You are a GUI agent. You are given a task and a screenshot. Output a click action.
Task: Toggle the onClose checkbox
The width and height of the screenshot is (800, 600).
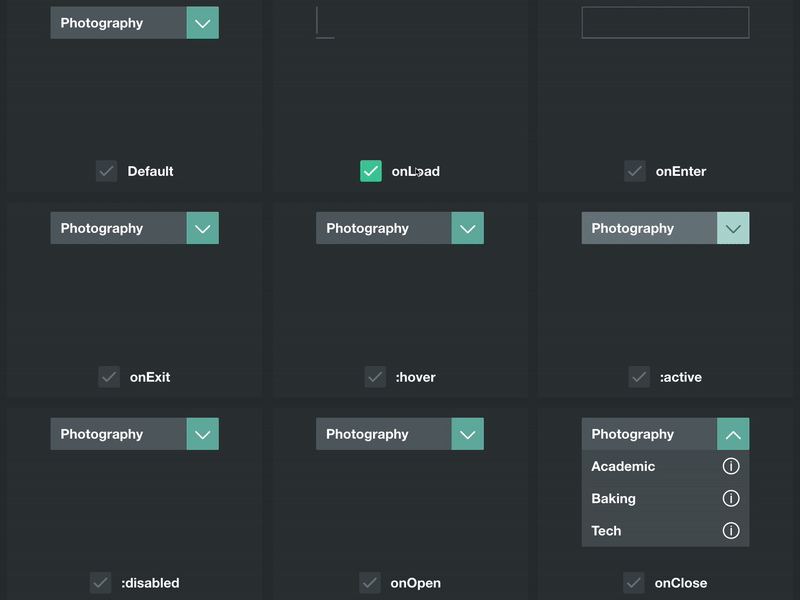click(x=634, y=583)
